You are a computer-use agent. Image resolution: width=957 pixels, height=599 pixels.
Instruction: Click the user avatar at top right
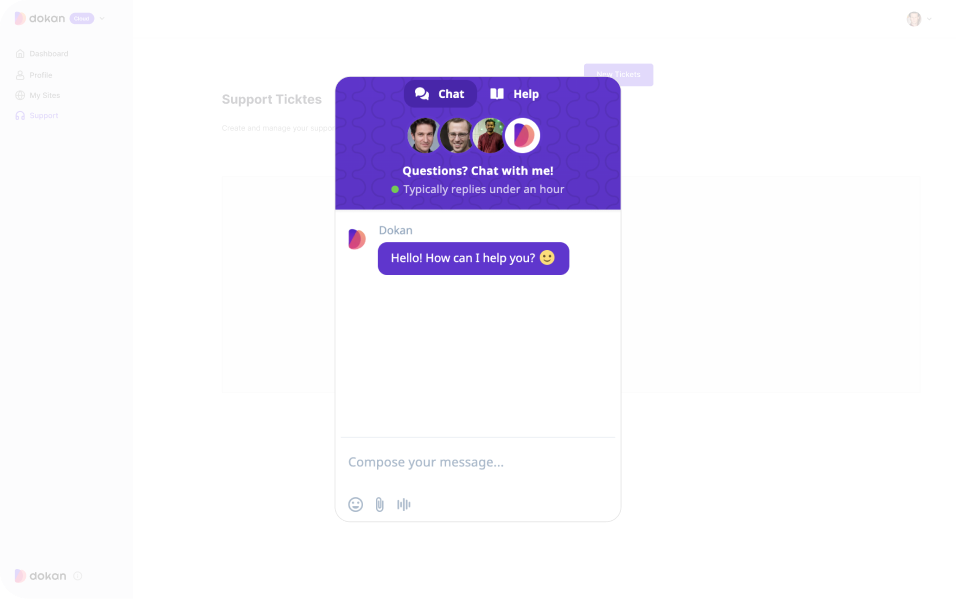[914, 19]
